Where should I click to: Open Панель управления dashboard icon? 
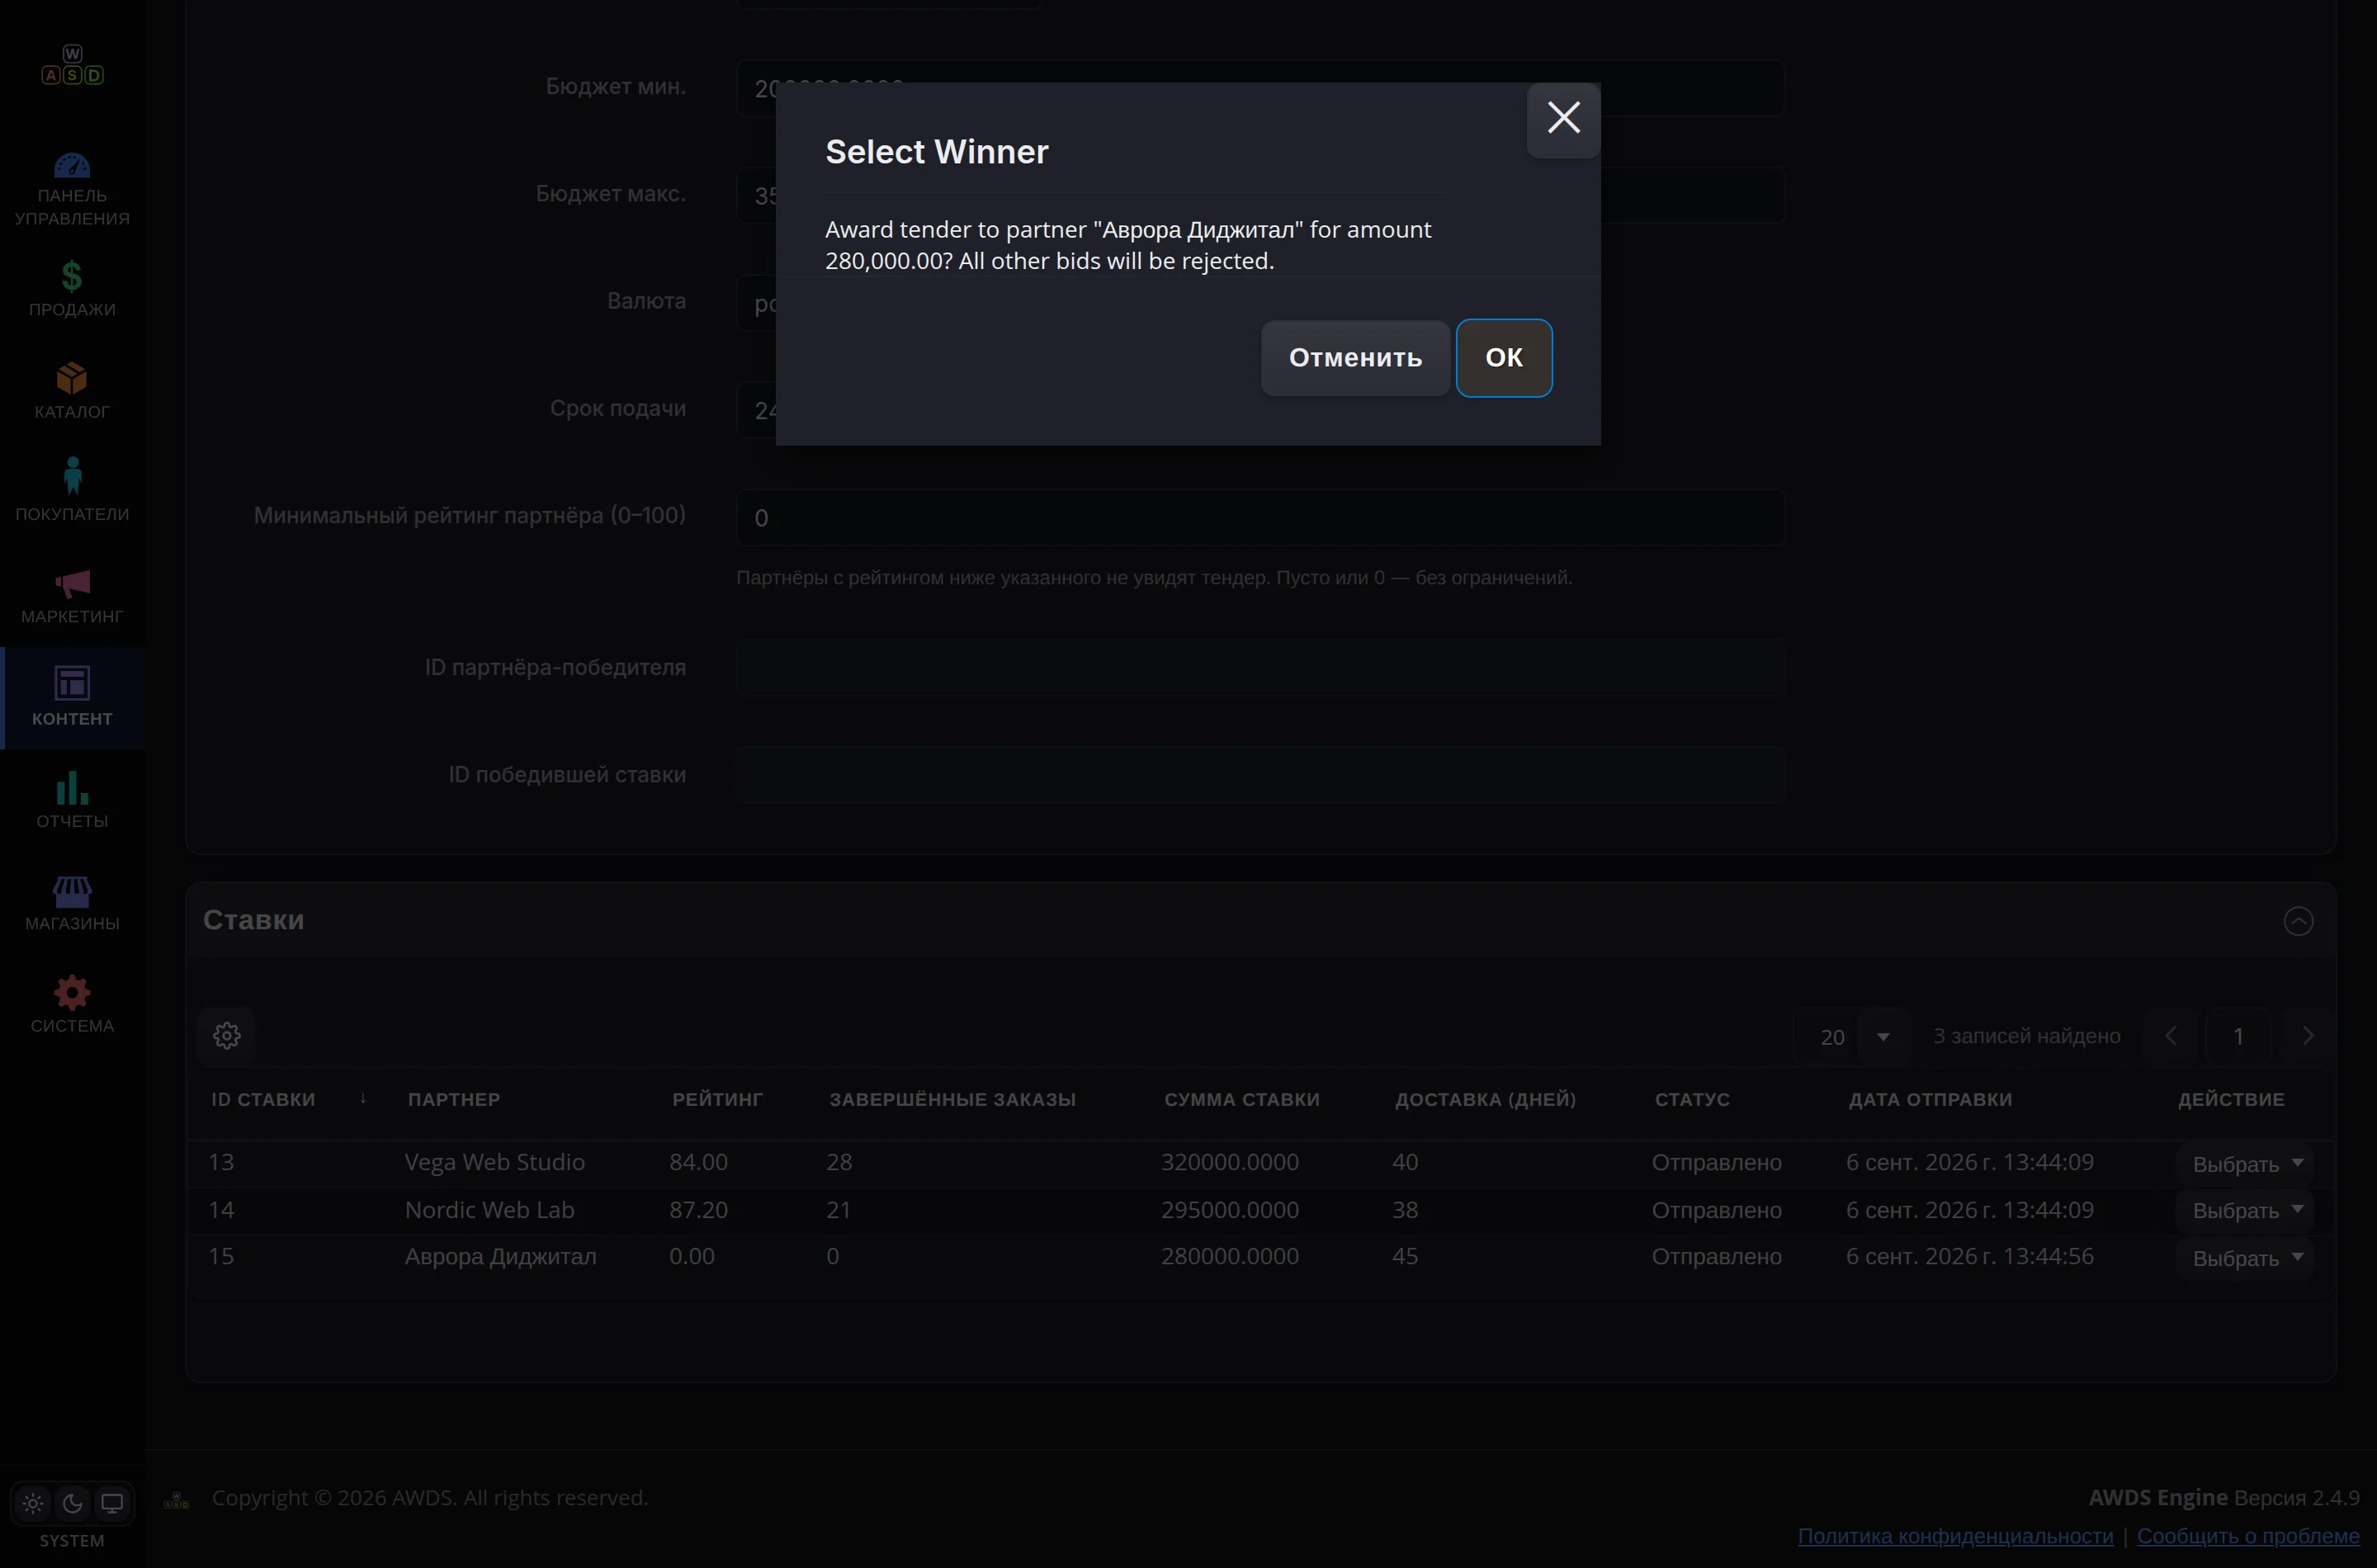coord(72,189)
